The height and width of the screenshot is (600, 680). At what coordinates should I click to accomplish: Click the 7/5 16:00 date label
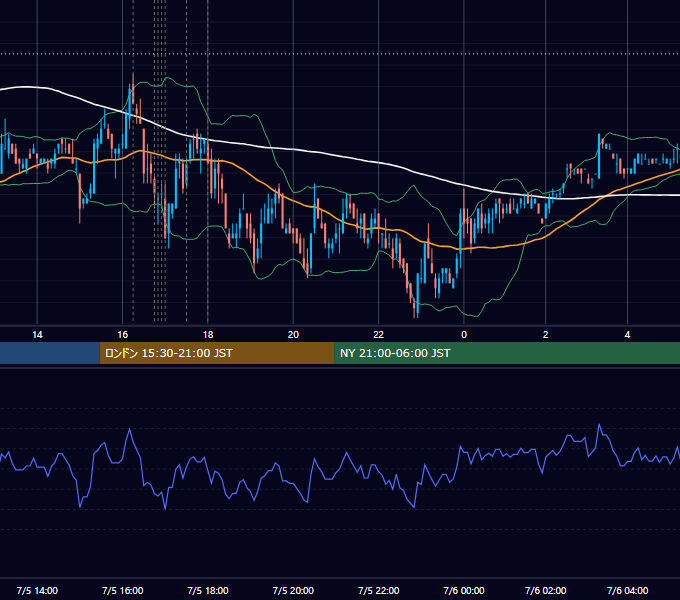pyautogui.click(x=123, y=590)
